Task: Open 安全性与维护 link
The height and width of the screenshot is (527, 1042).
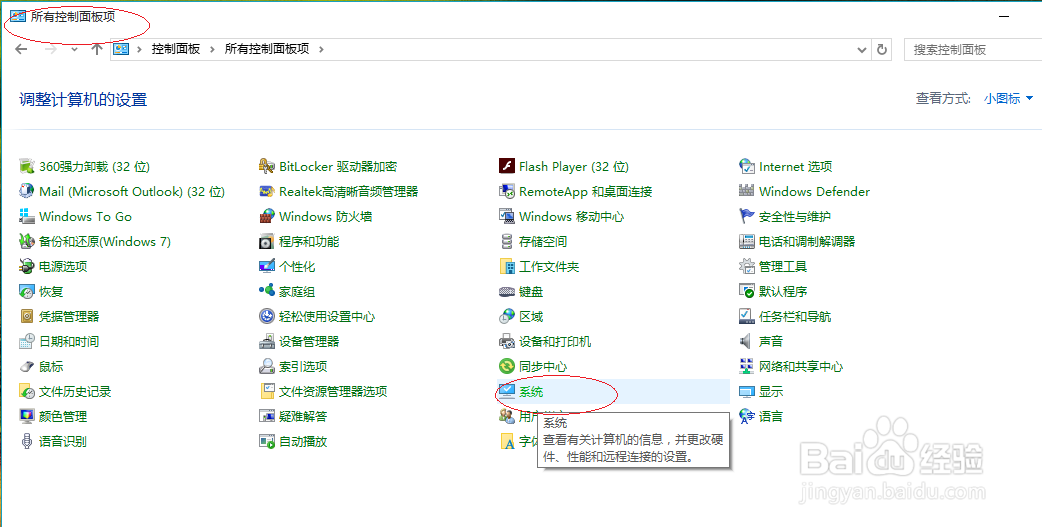Action: click(795, 217)
